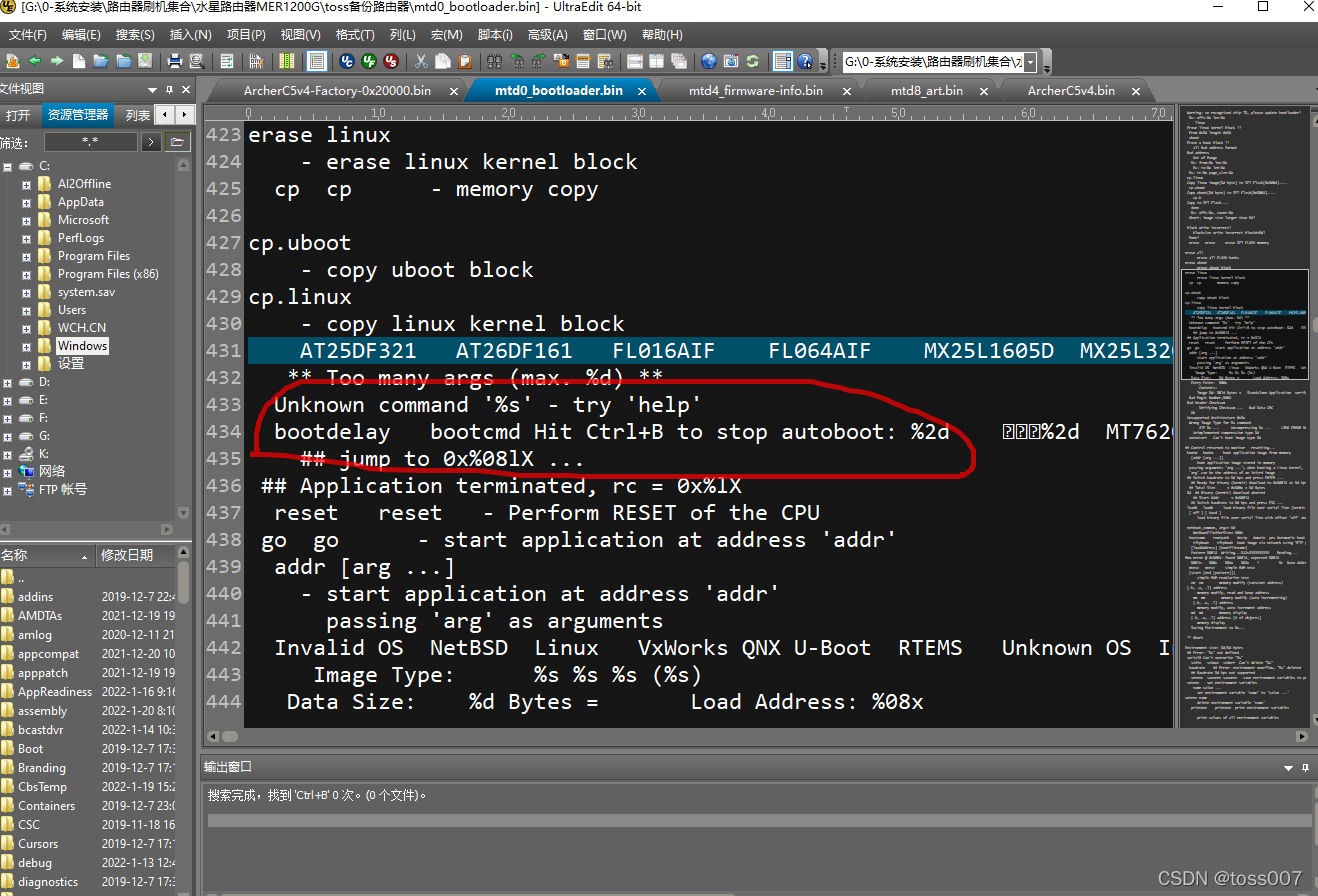This screenshot has height=896, width=1318.
Task: Toggle the file view panel icon
Action: (782, 61)
